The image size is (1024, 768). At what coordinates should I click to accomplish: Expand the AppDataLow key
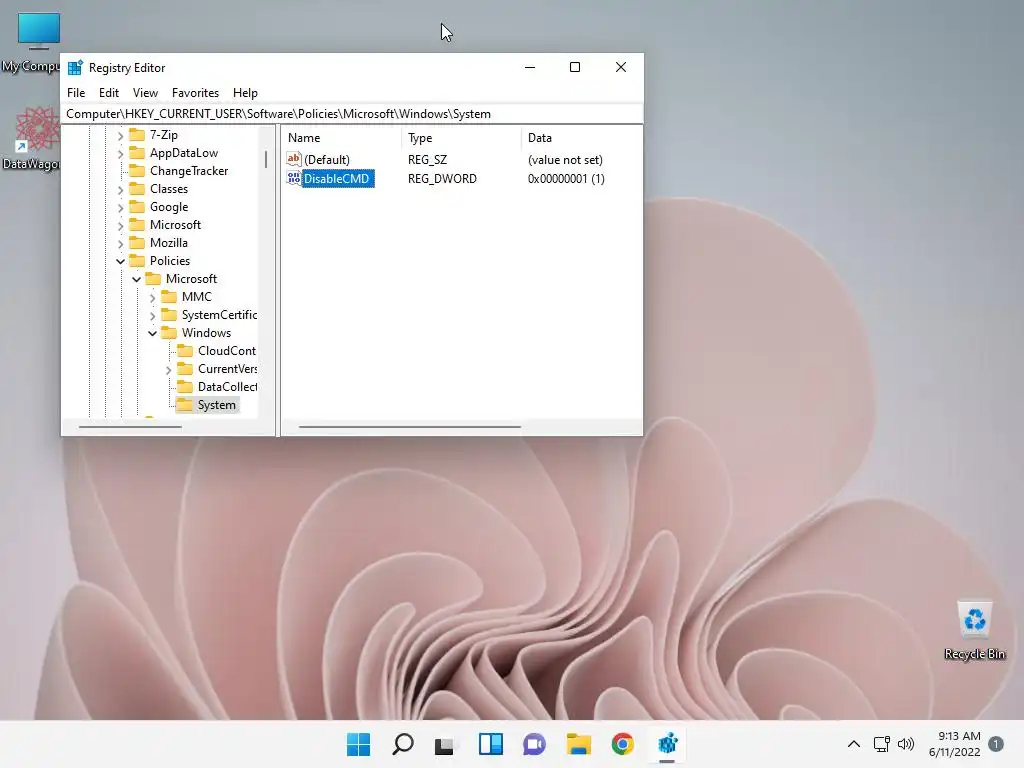120,153
